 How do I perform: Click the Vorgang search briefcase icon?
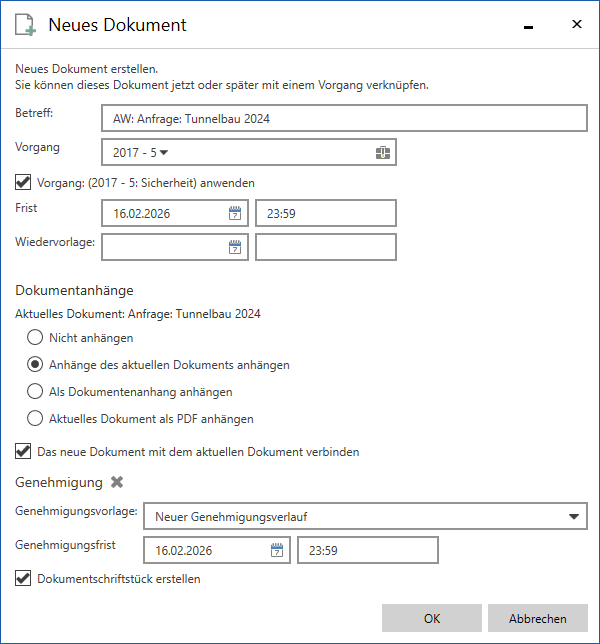[x=383, y=153]
